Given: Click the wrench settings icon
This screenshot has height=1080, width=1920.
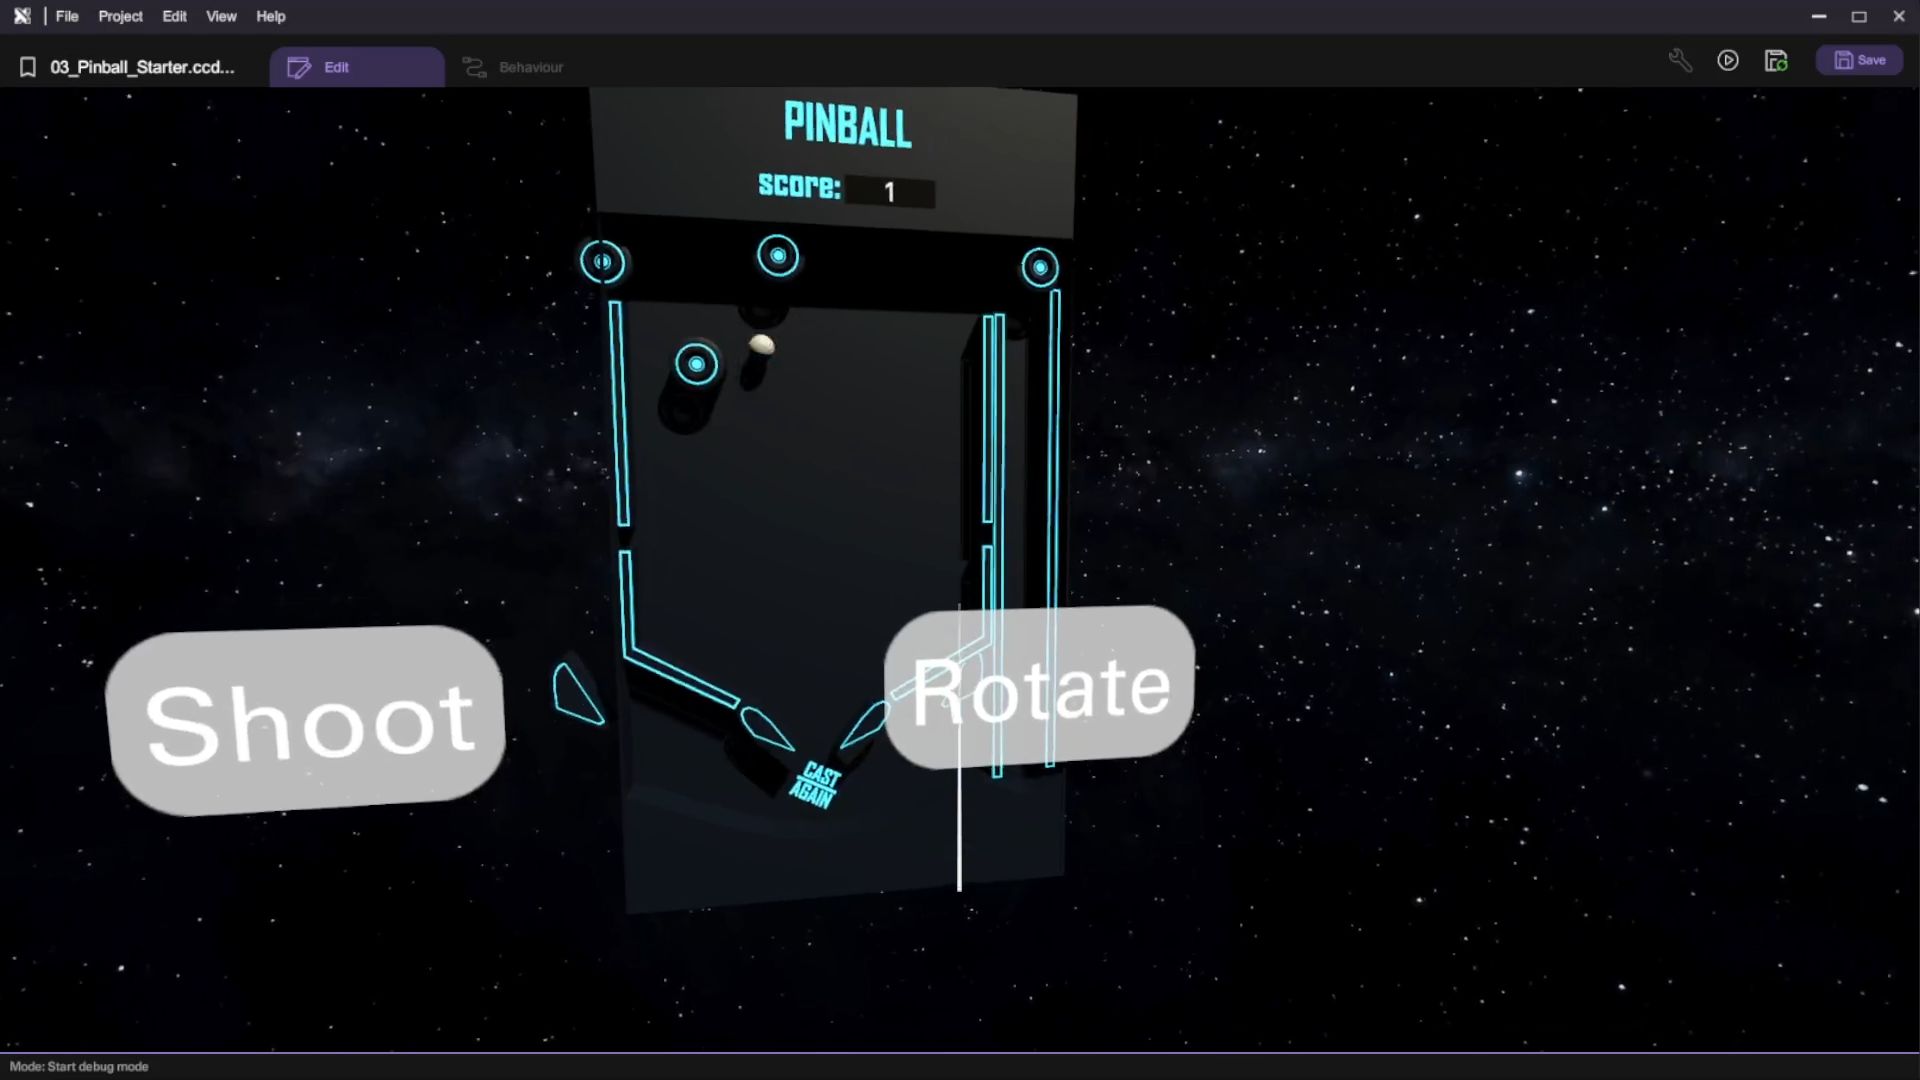Looking at the screenshot, I should tap(1680, 61).
